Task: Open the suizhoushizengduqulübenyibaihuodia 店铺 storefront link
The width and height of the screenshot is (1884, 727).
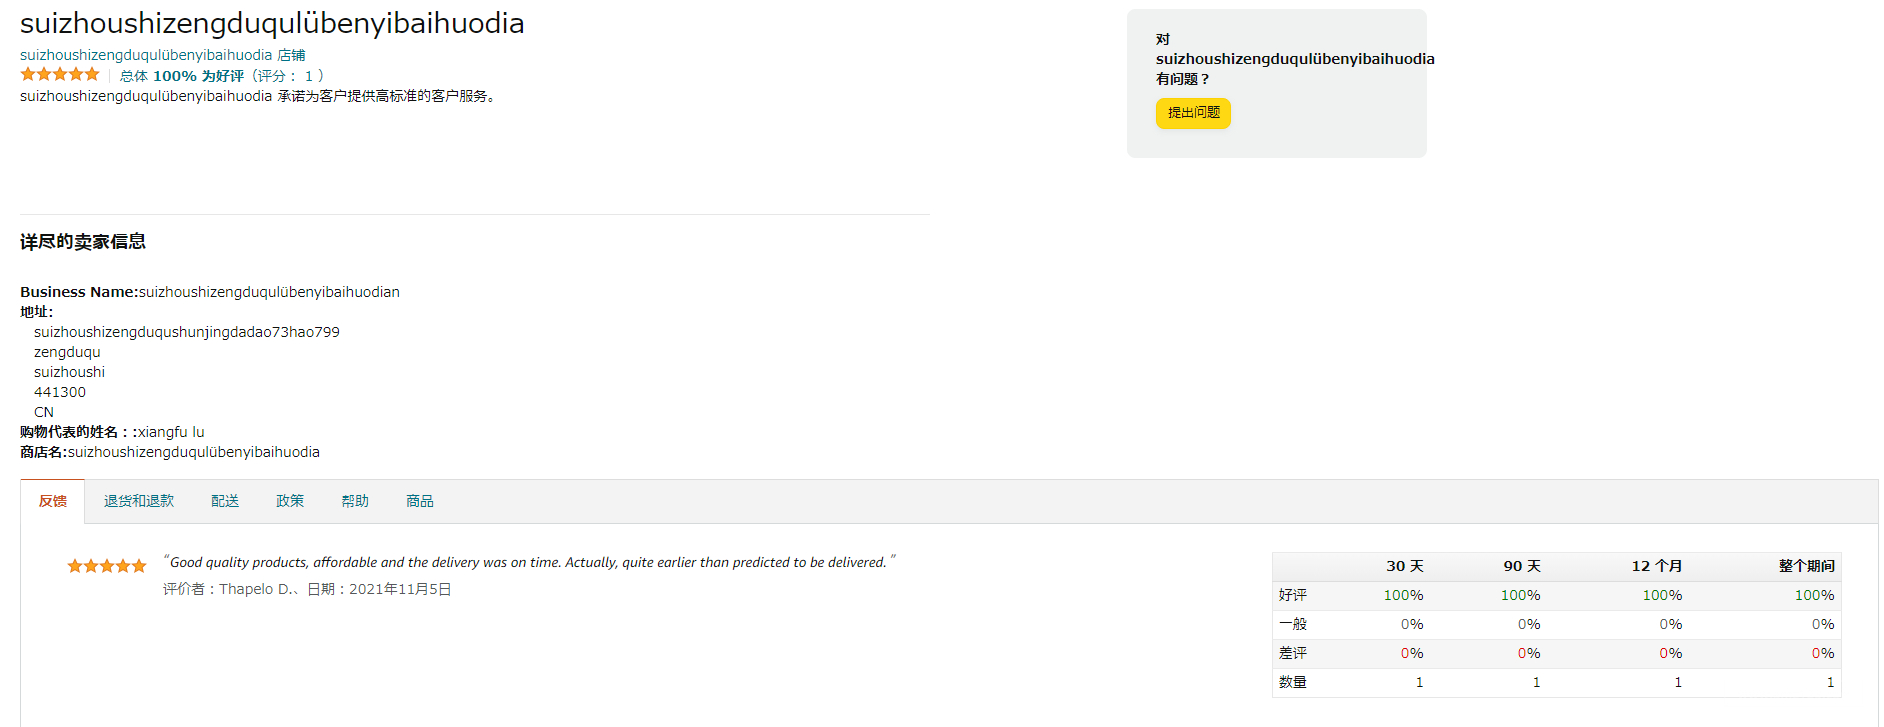Action: point(163,55)
